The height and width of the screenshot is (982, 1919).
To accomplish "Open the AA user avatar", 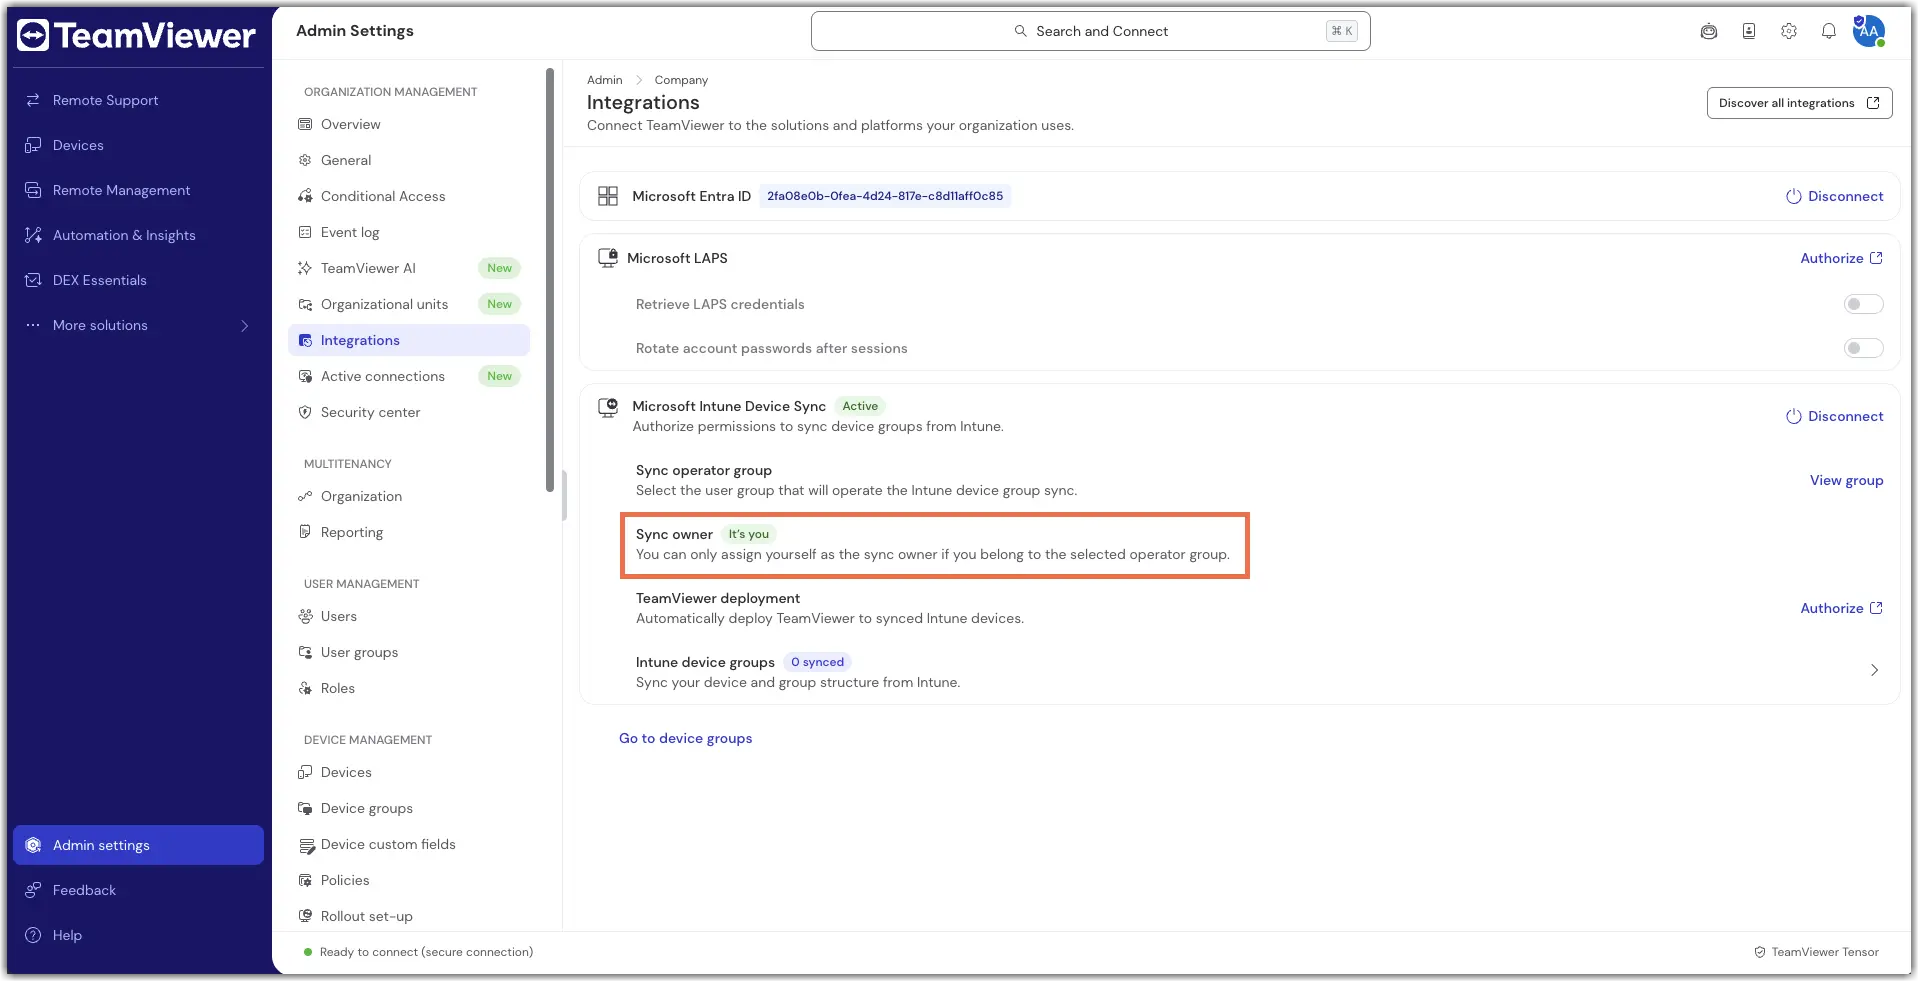I will (1868, 31).
